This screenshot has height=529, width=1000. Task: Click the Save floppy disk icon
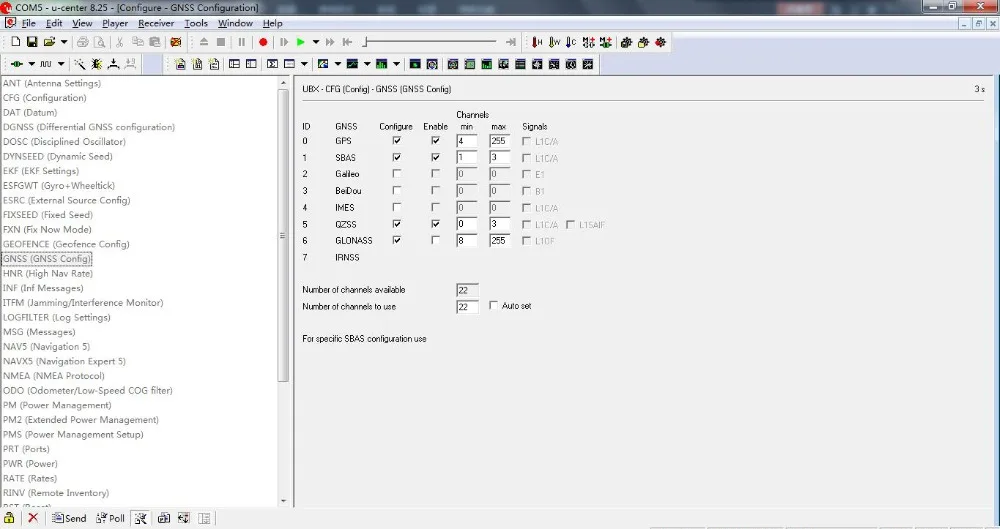(32, 42)
